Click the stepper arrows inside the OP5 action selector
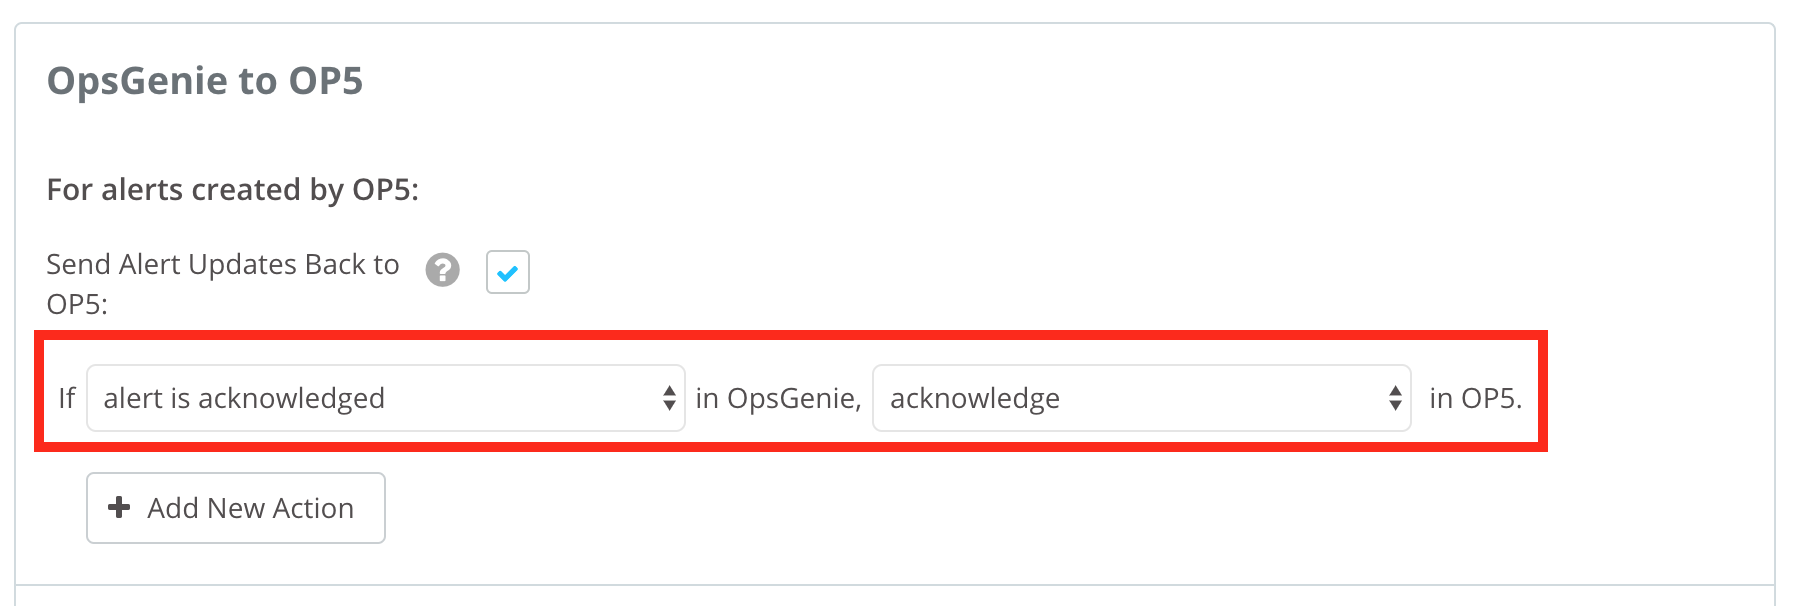1796x606 pixels. pos(1393,399)
